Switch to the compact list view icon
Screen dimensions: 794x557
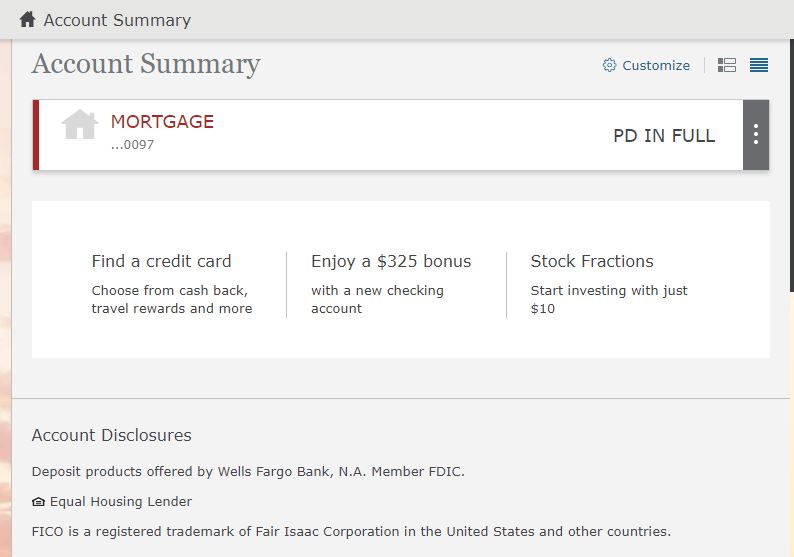[759, 65]
